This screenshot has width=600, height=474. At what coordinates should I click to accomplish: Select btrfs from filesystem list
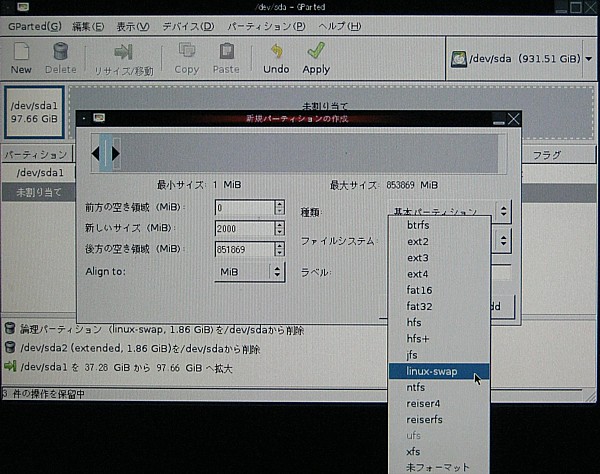click(x=439, y=225)
